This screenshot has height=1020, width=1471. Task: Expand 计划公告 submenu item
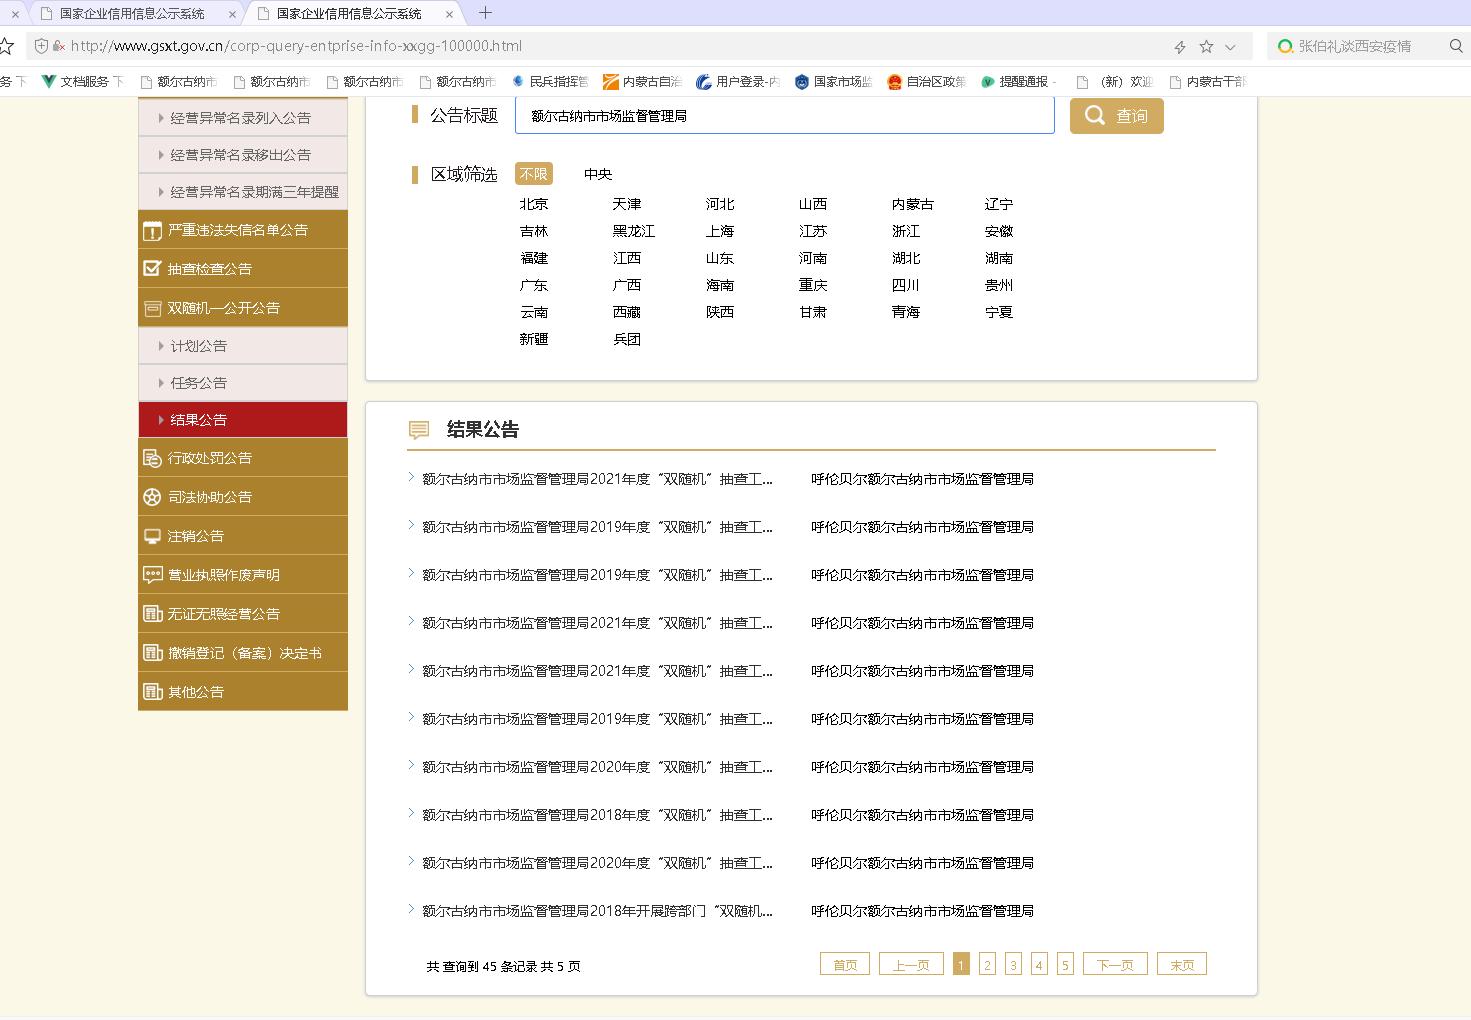click(x=243, y=346)
